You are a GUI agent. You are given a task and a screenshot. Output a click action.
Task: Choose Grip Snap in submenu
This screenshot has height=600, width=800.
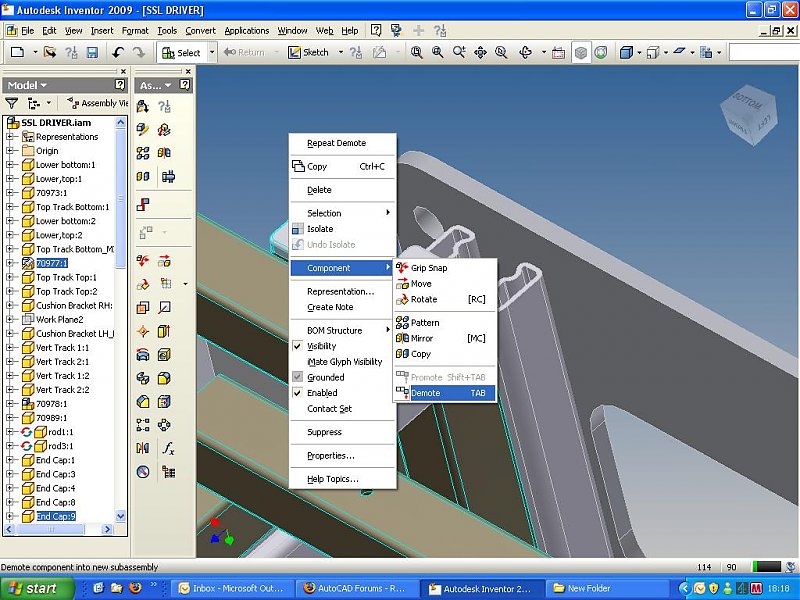point(444,268)
